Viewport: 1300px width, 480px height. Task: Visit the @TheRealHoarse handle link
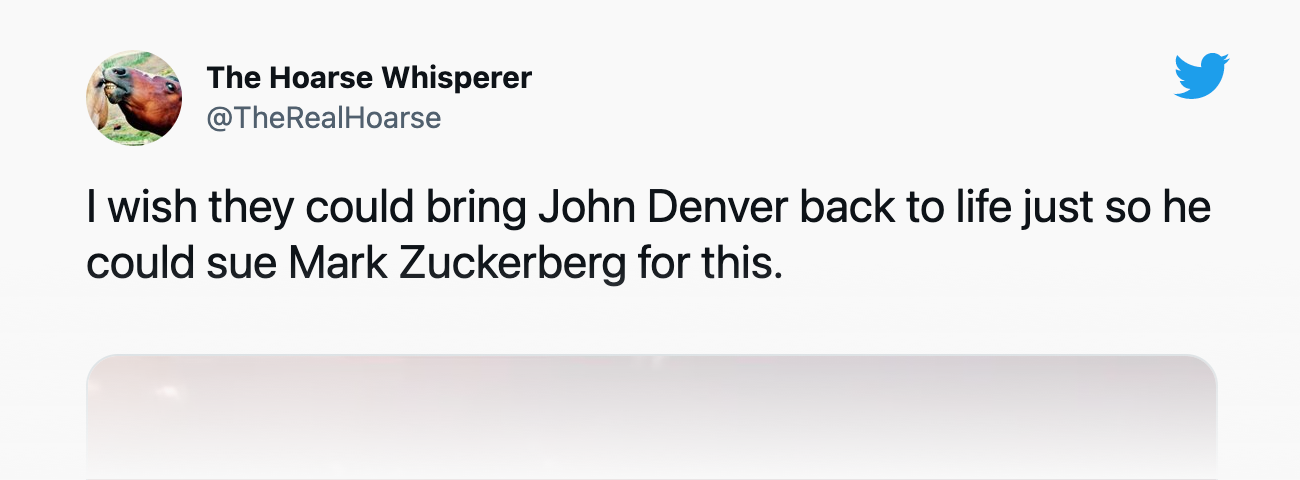pyautogui.click(x=323, y=118)
